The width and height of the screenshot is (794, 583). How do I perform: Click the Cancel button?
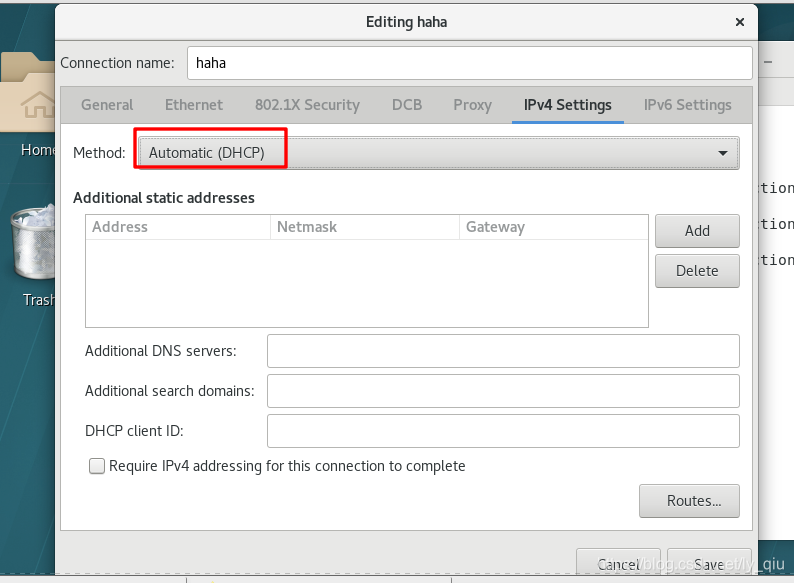pyautogui.click(x=618, y=562)
